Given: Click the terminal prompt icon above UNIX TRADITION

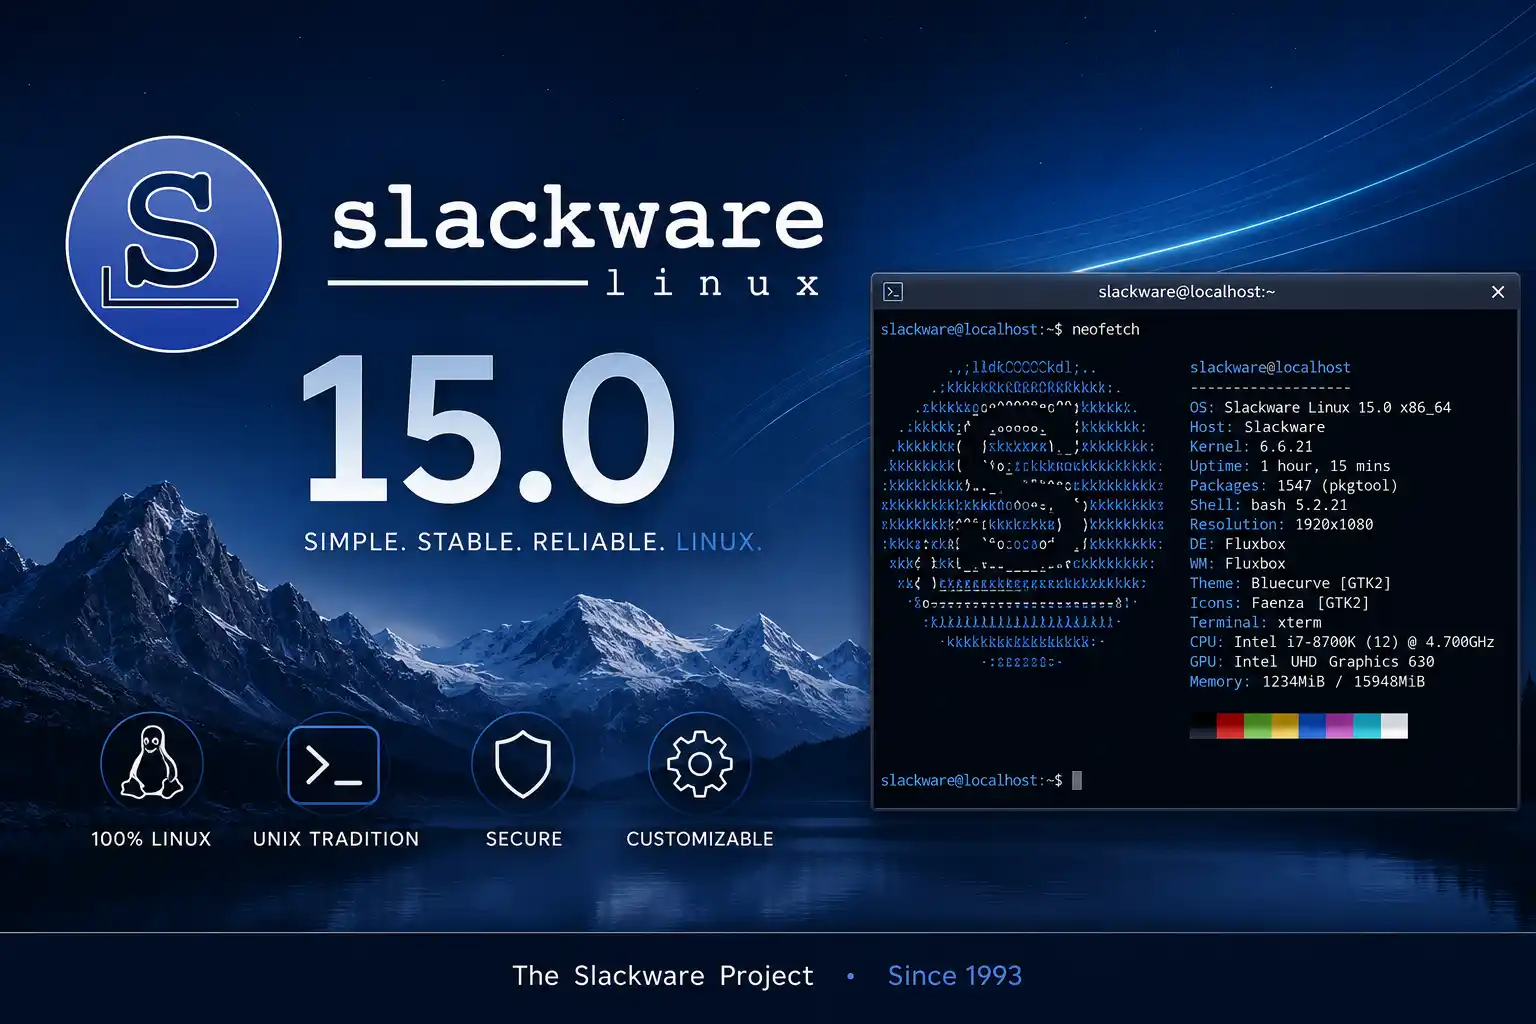Looking at the screenshot, I should [x=333, y=766].
